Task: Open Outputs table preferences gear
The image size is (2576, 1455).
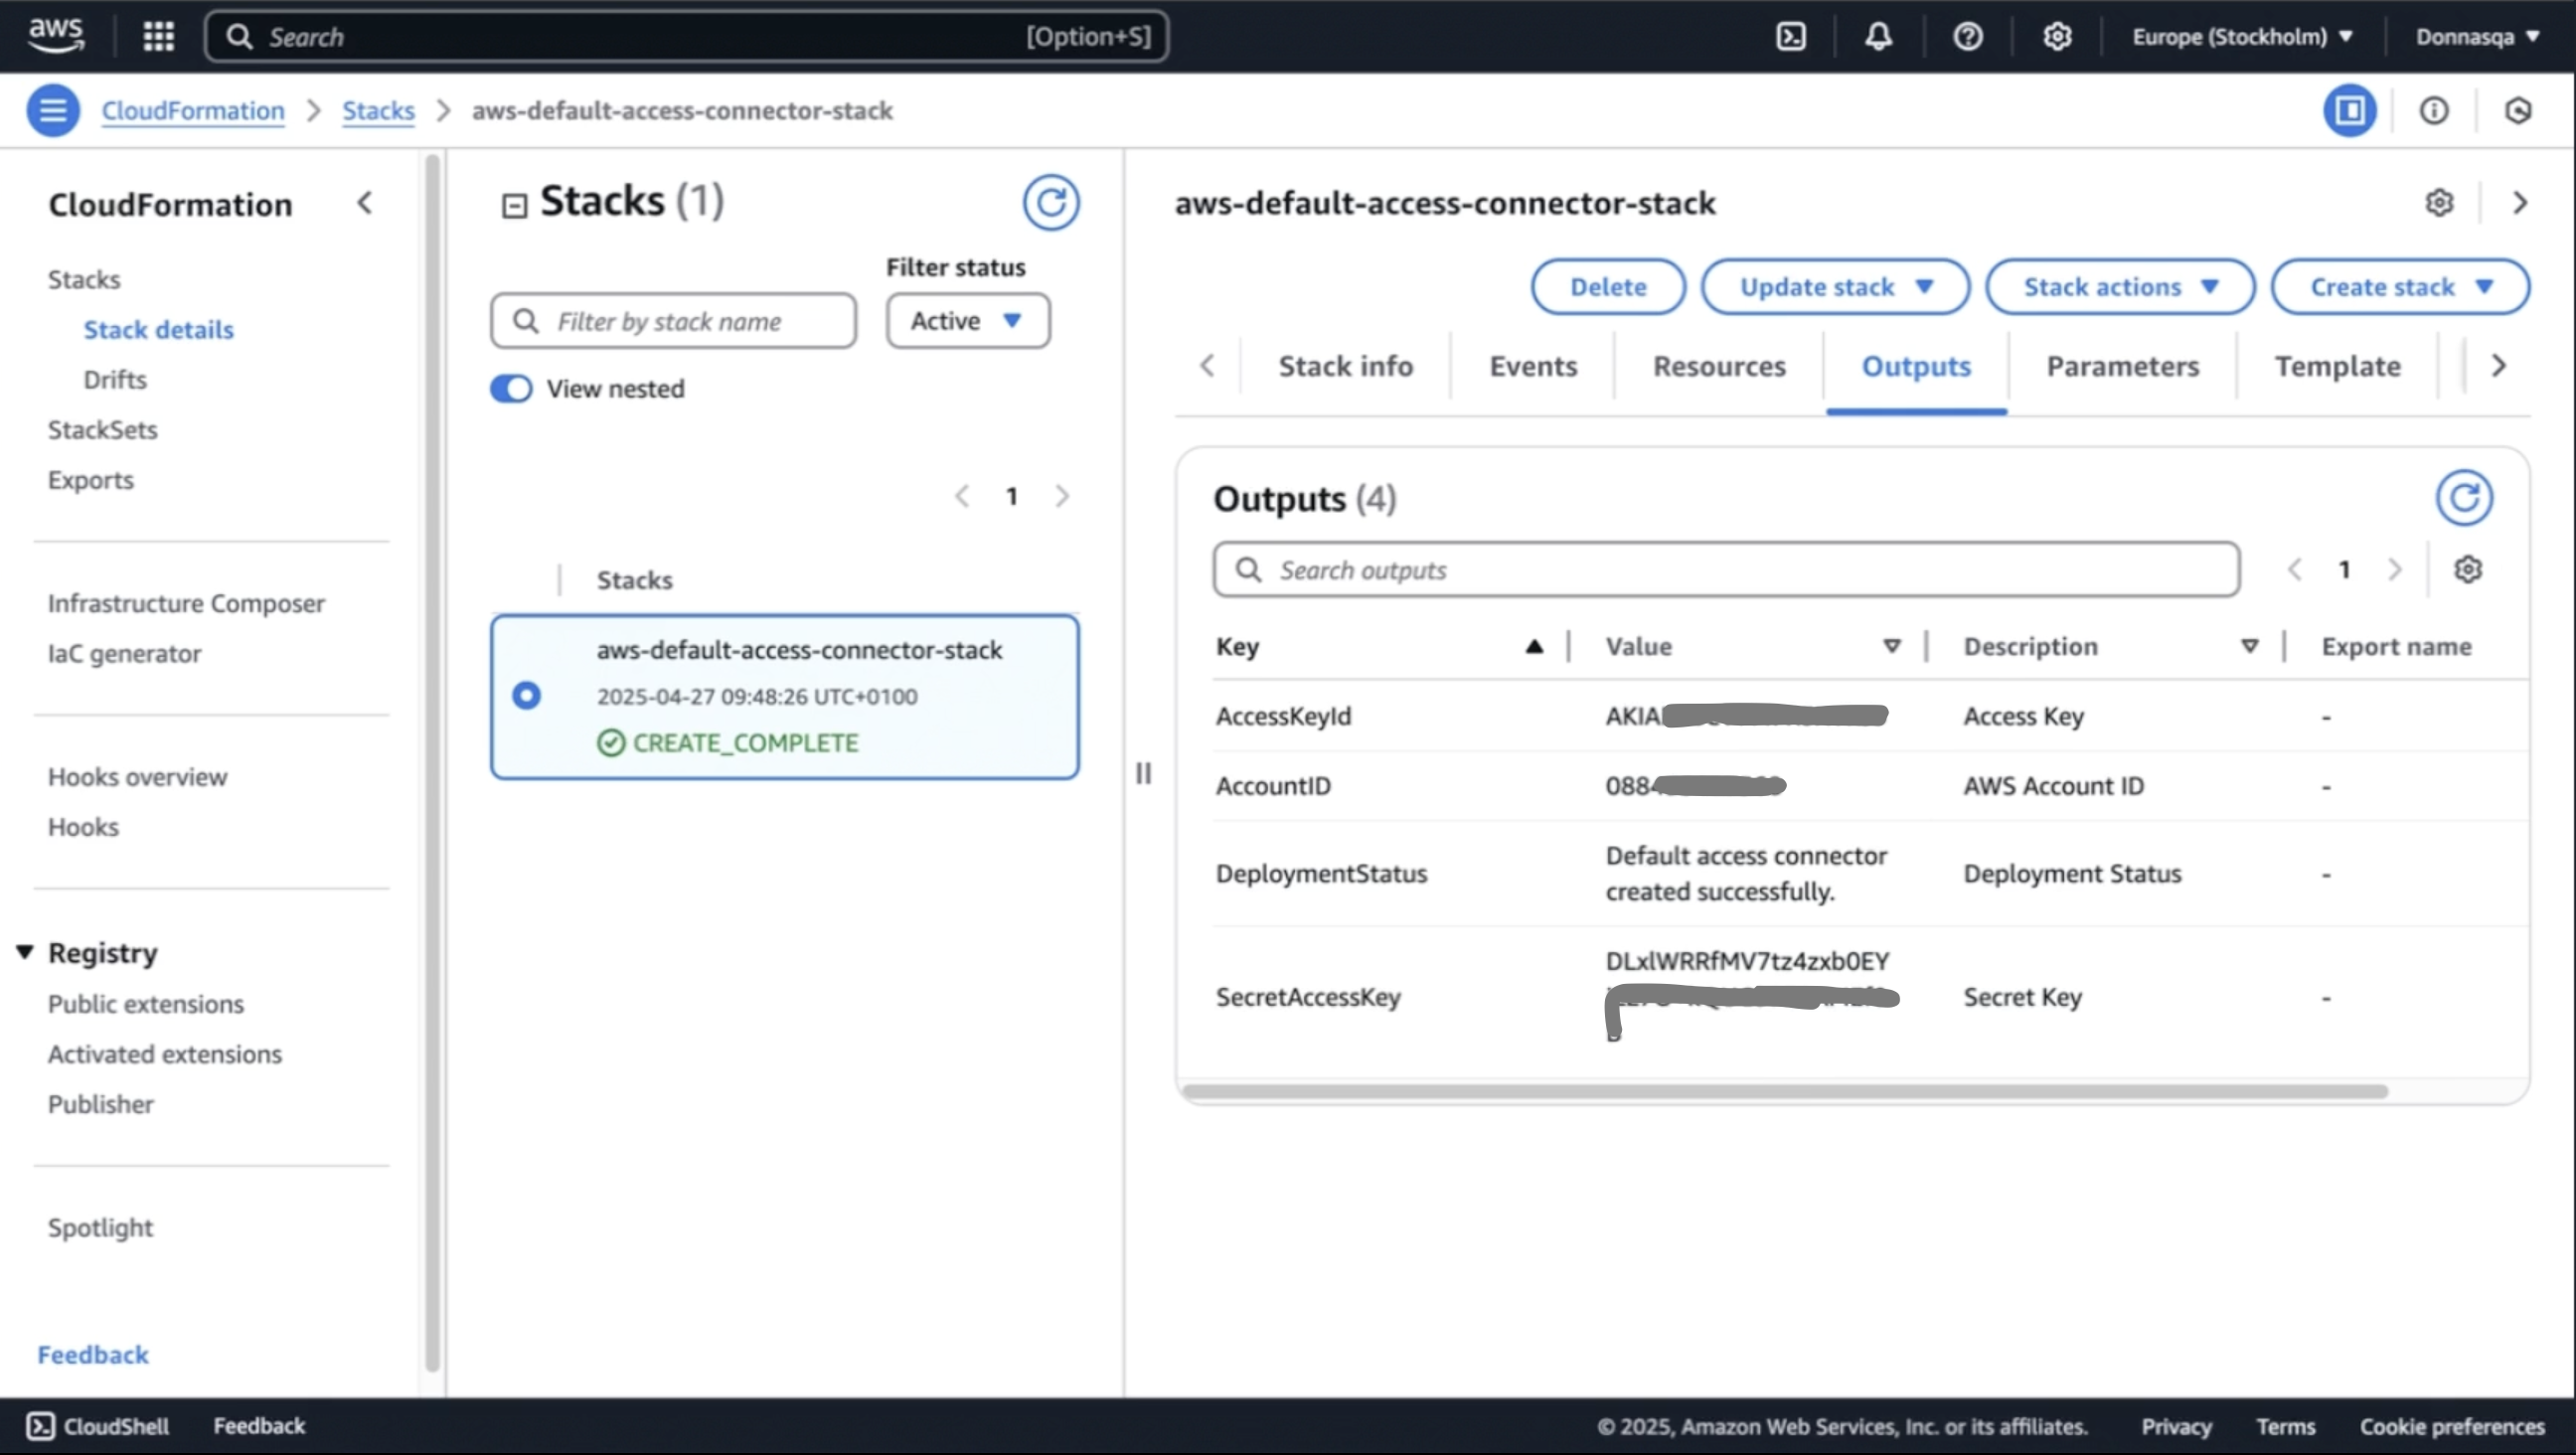Action: tap(2467, 570)
